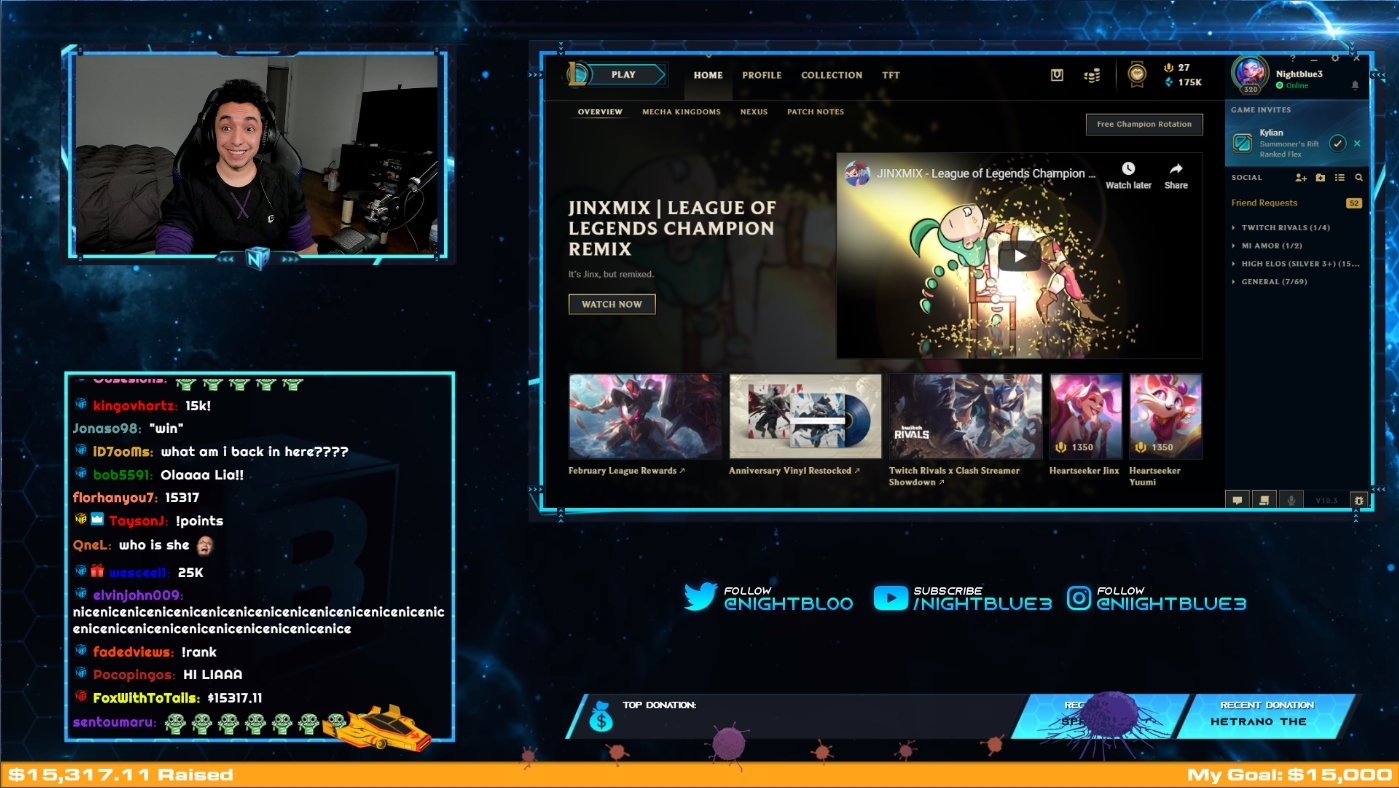Image resolution: width=1399 pixels, height=788 pixels.
Task: Select the Patch Notes sub-tab
Action: coord(815,112)
